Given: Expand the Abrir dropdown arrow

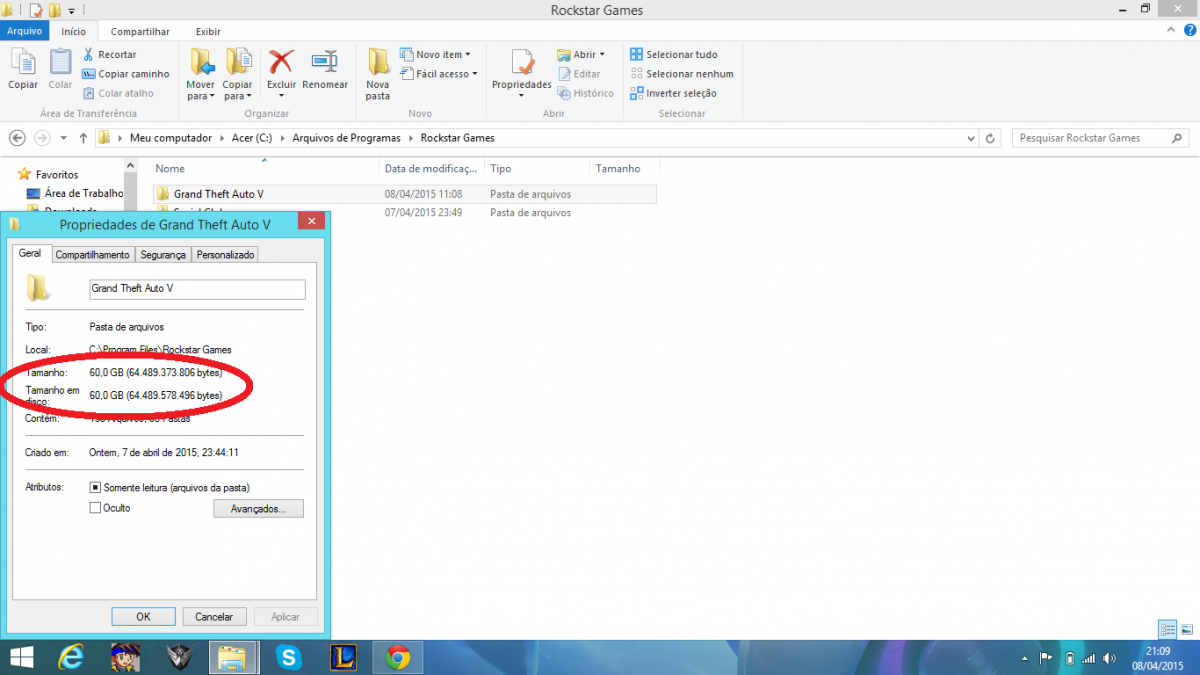Looking at the screenshot, I should [602, 54].
